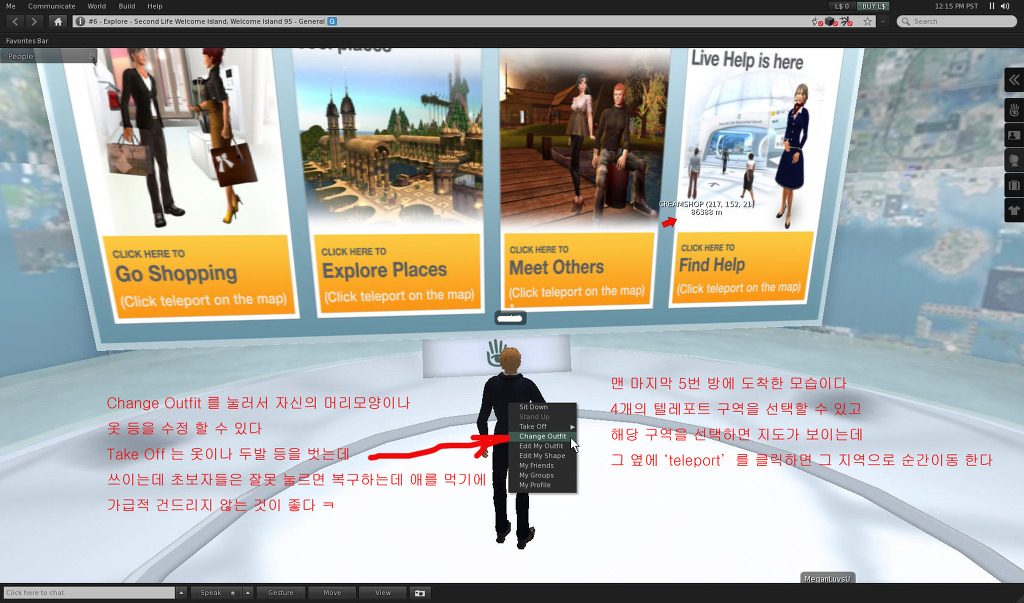1024x603 pixels.
Task: Toggle the Speak voice button
Action: [x=216, y=593]
